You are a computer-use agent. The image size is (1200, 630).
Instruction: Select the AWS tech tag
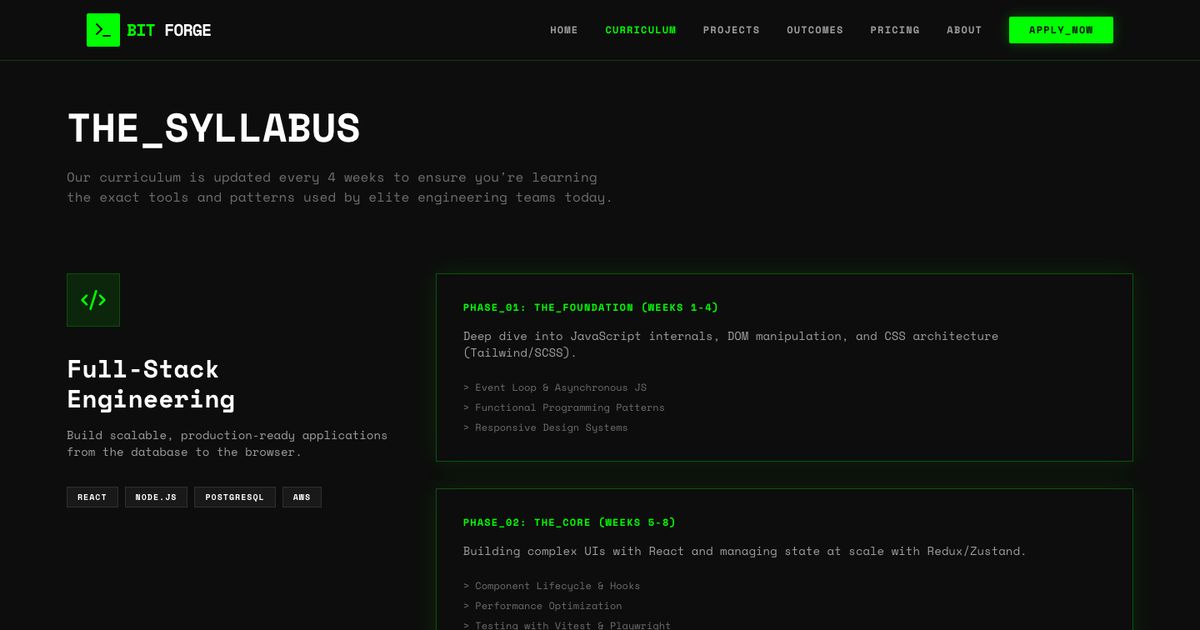(x=302, y=497)
